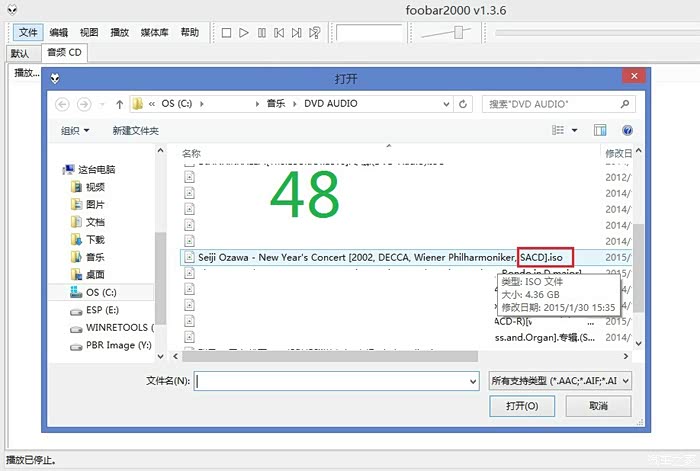Click the 打开(O) button
700x471 pixels.
(x=522, y=406)
